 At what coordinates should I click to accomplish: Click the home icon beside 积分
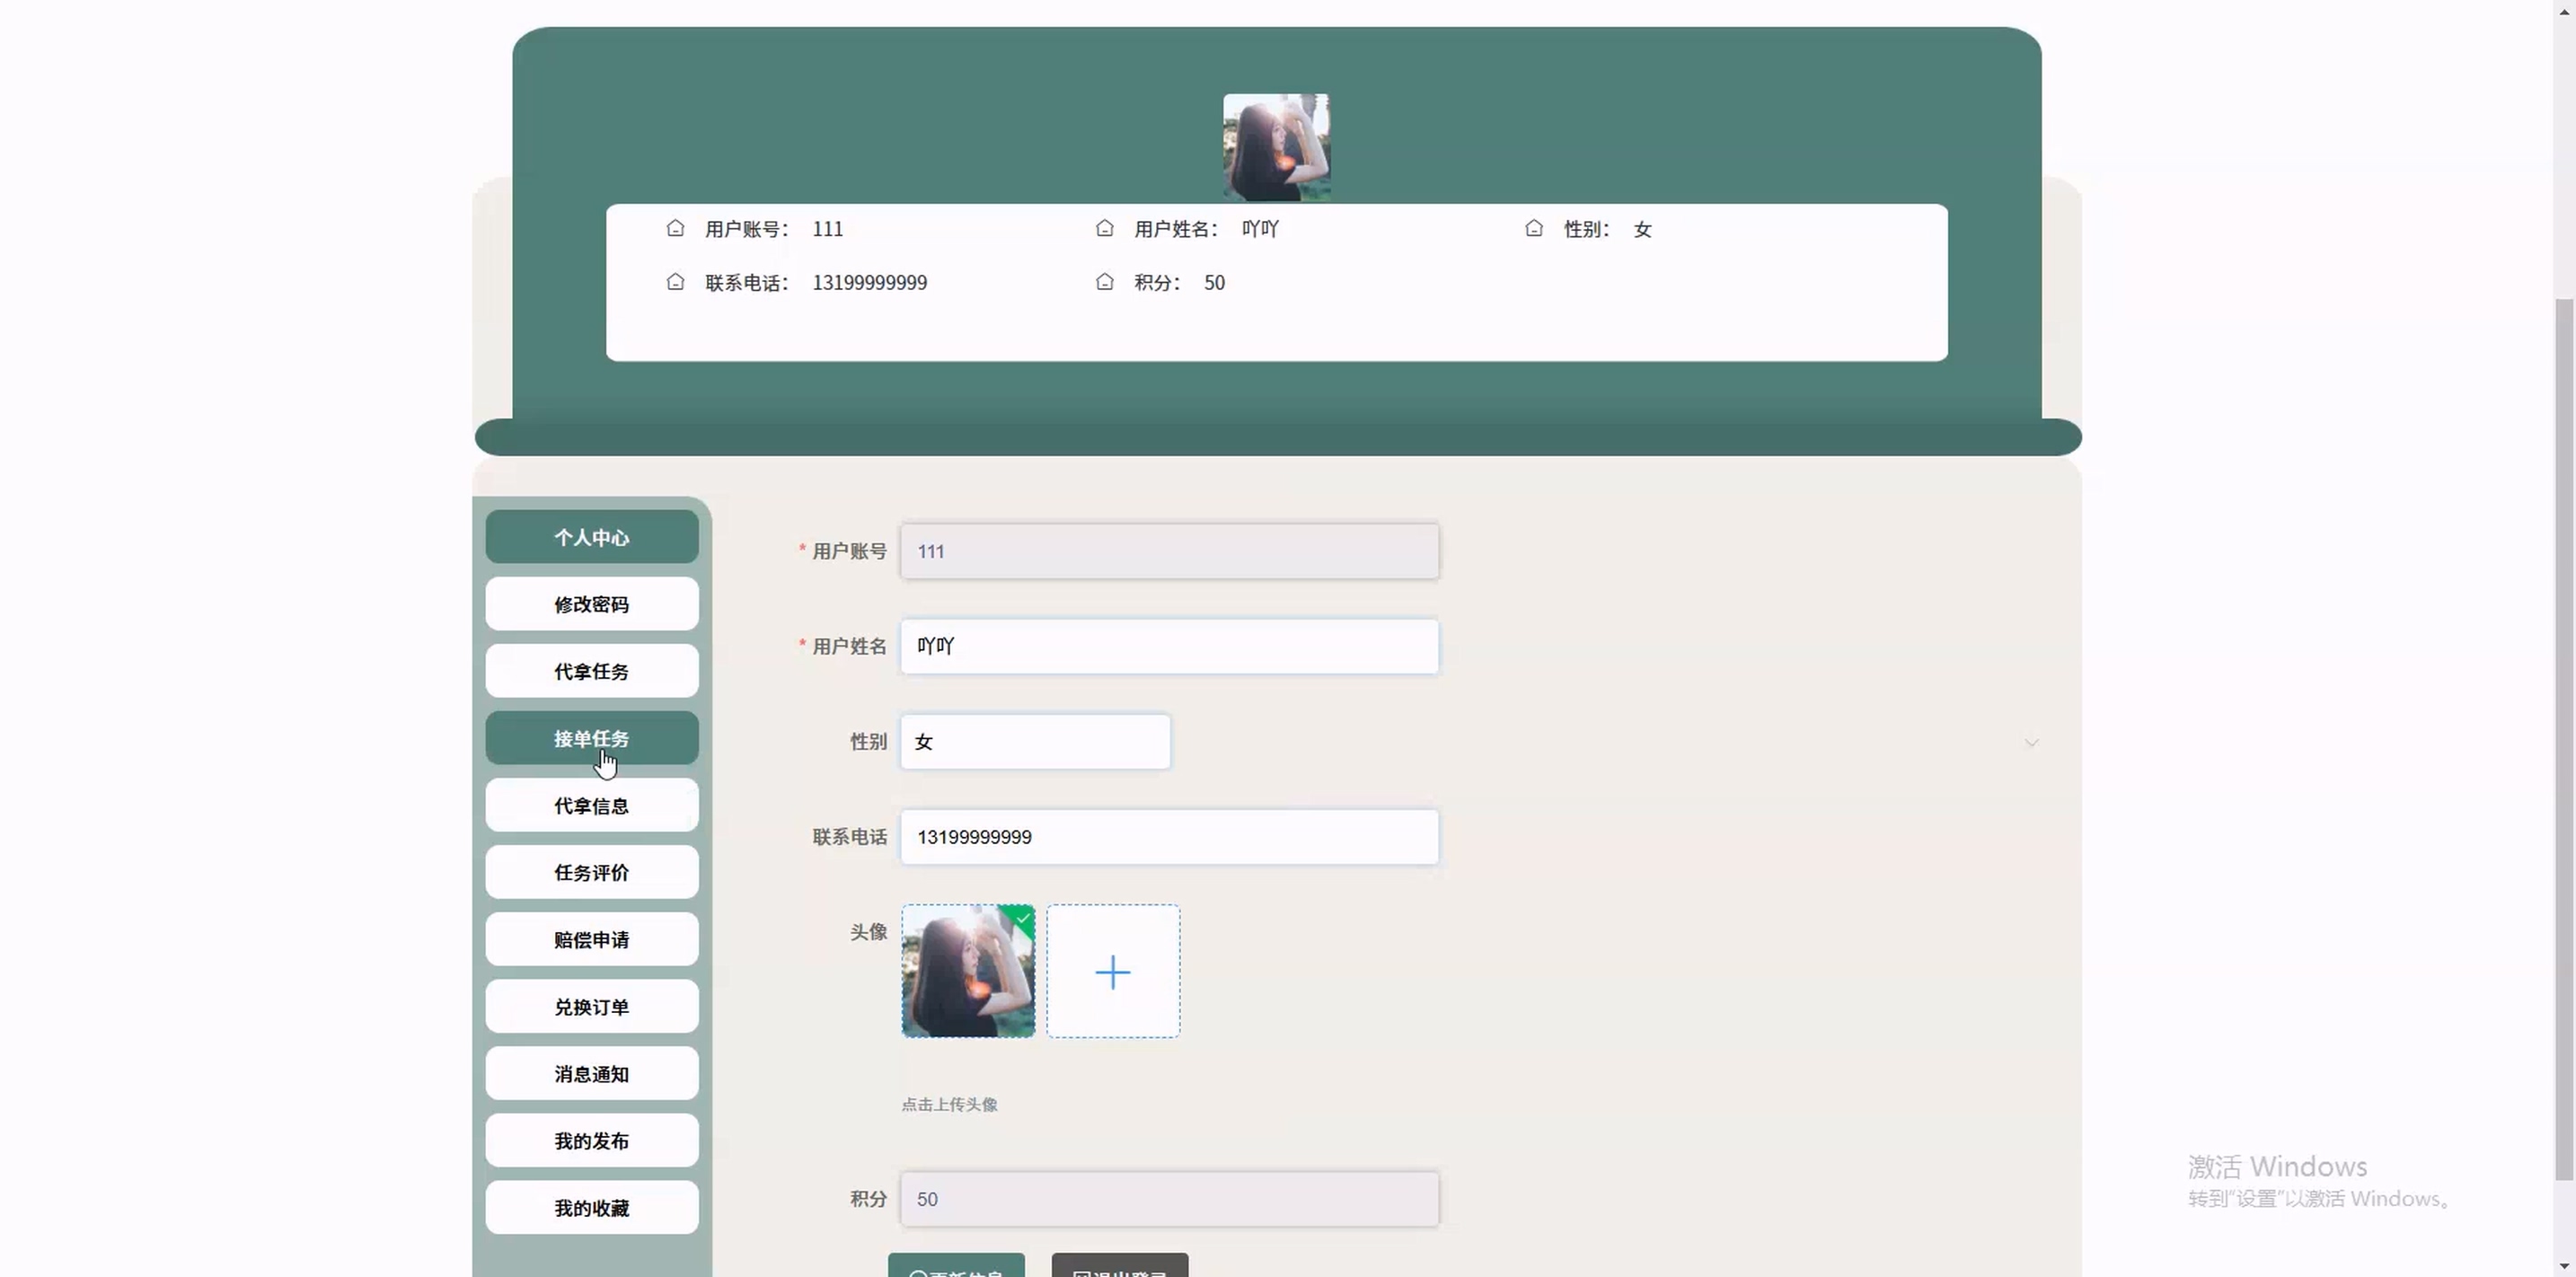tap(1104, 282)
